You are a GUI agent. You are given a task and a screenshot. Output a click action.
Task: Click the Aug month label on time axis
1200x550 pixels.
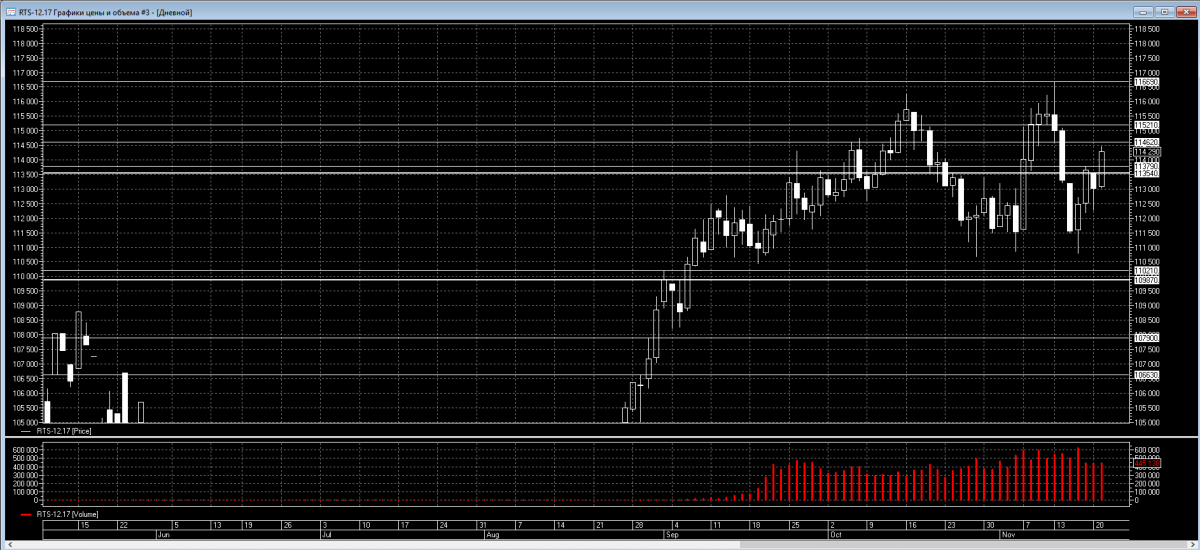click(492, 535)
